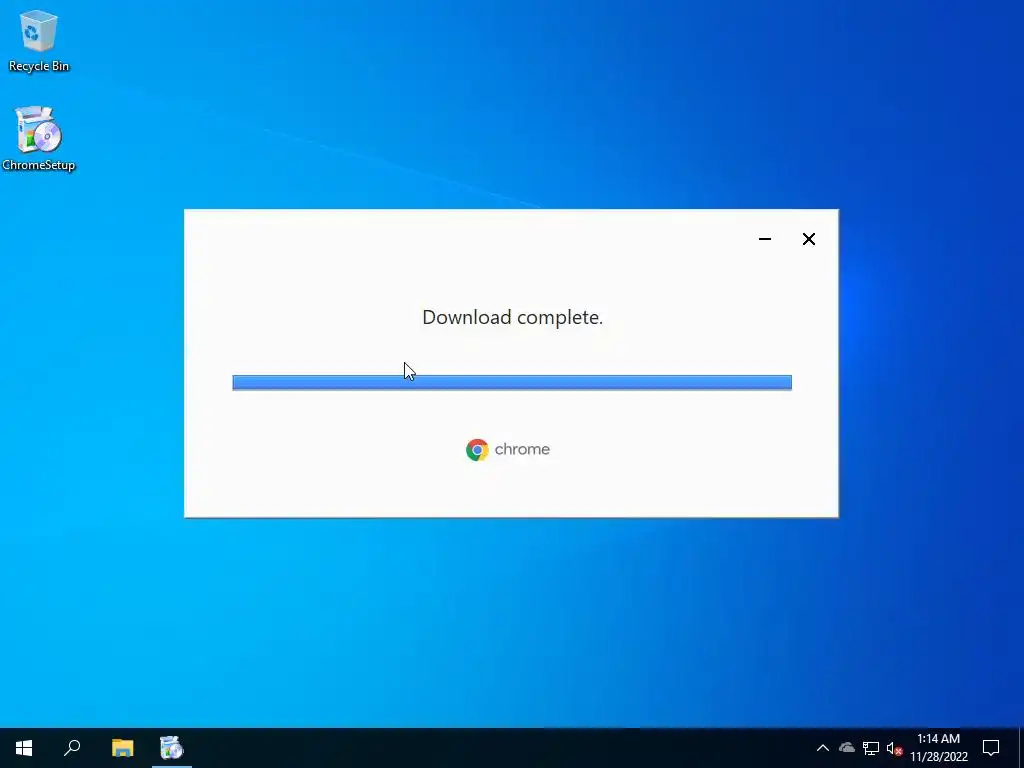
Task: Click the Chrome logo in installer
Action: coord(477,450)
